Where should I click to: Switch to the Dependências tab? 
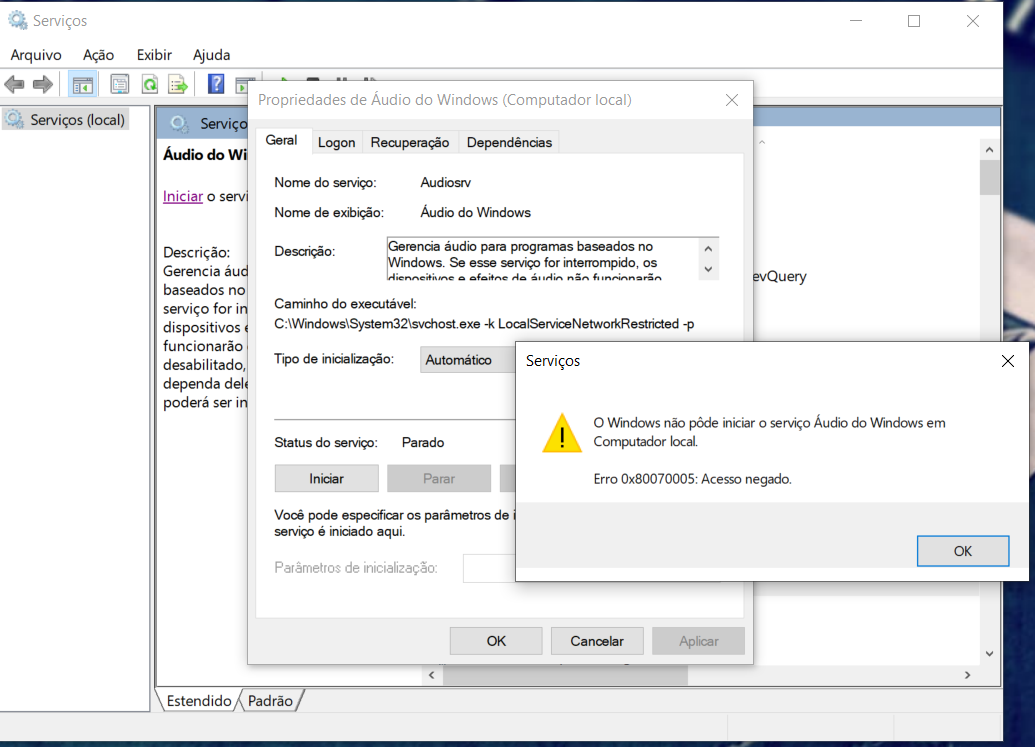510,143
